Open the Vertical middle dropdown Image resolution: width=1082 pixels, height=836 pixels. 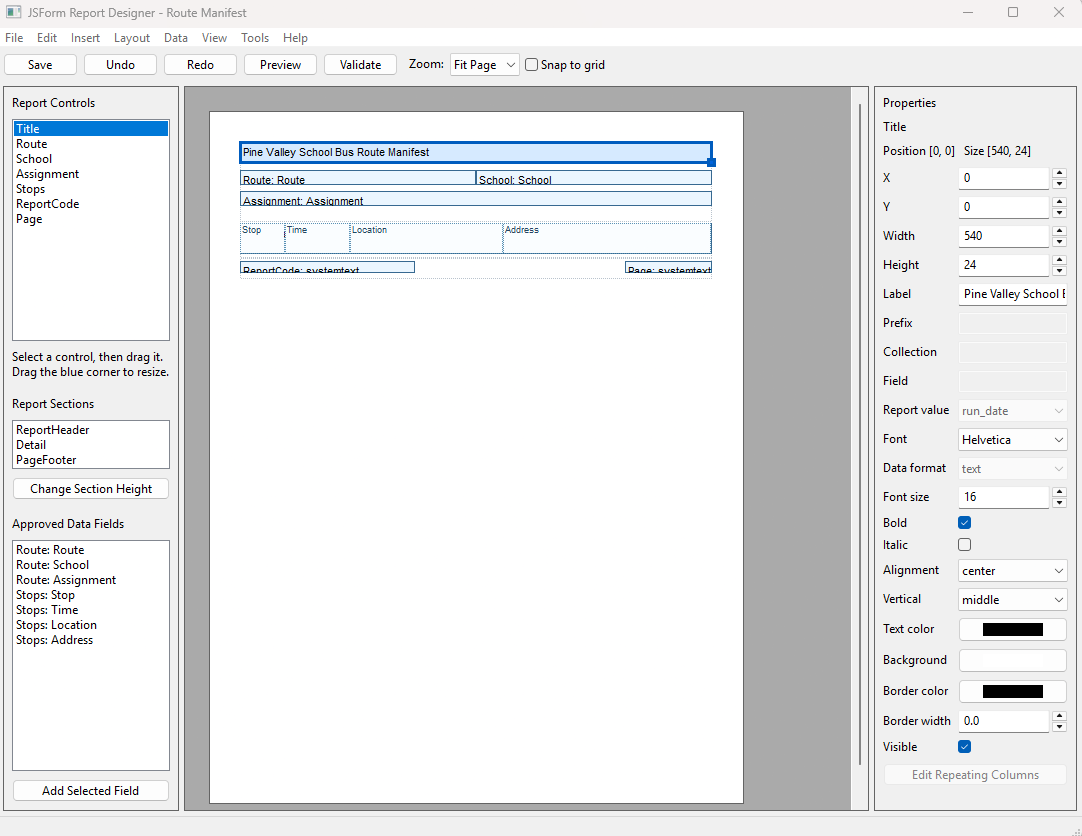[1012, 600]
